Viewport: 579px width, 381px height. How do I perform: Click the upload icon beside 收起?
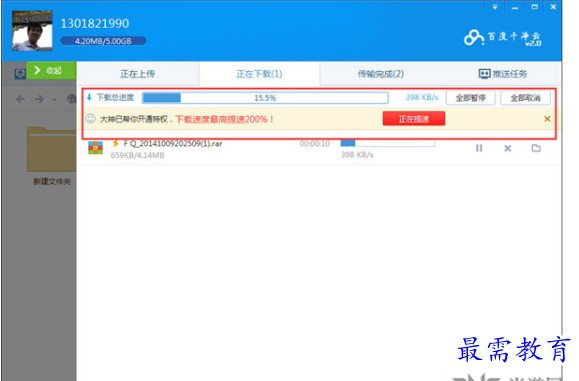(20, 73)
